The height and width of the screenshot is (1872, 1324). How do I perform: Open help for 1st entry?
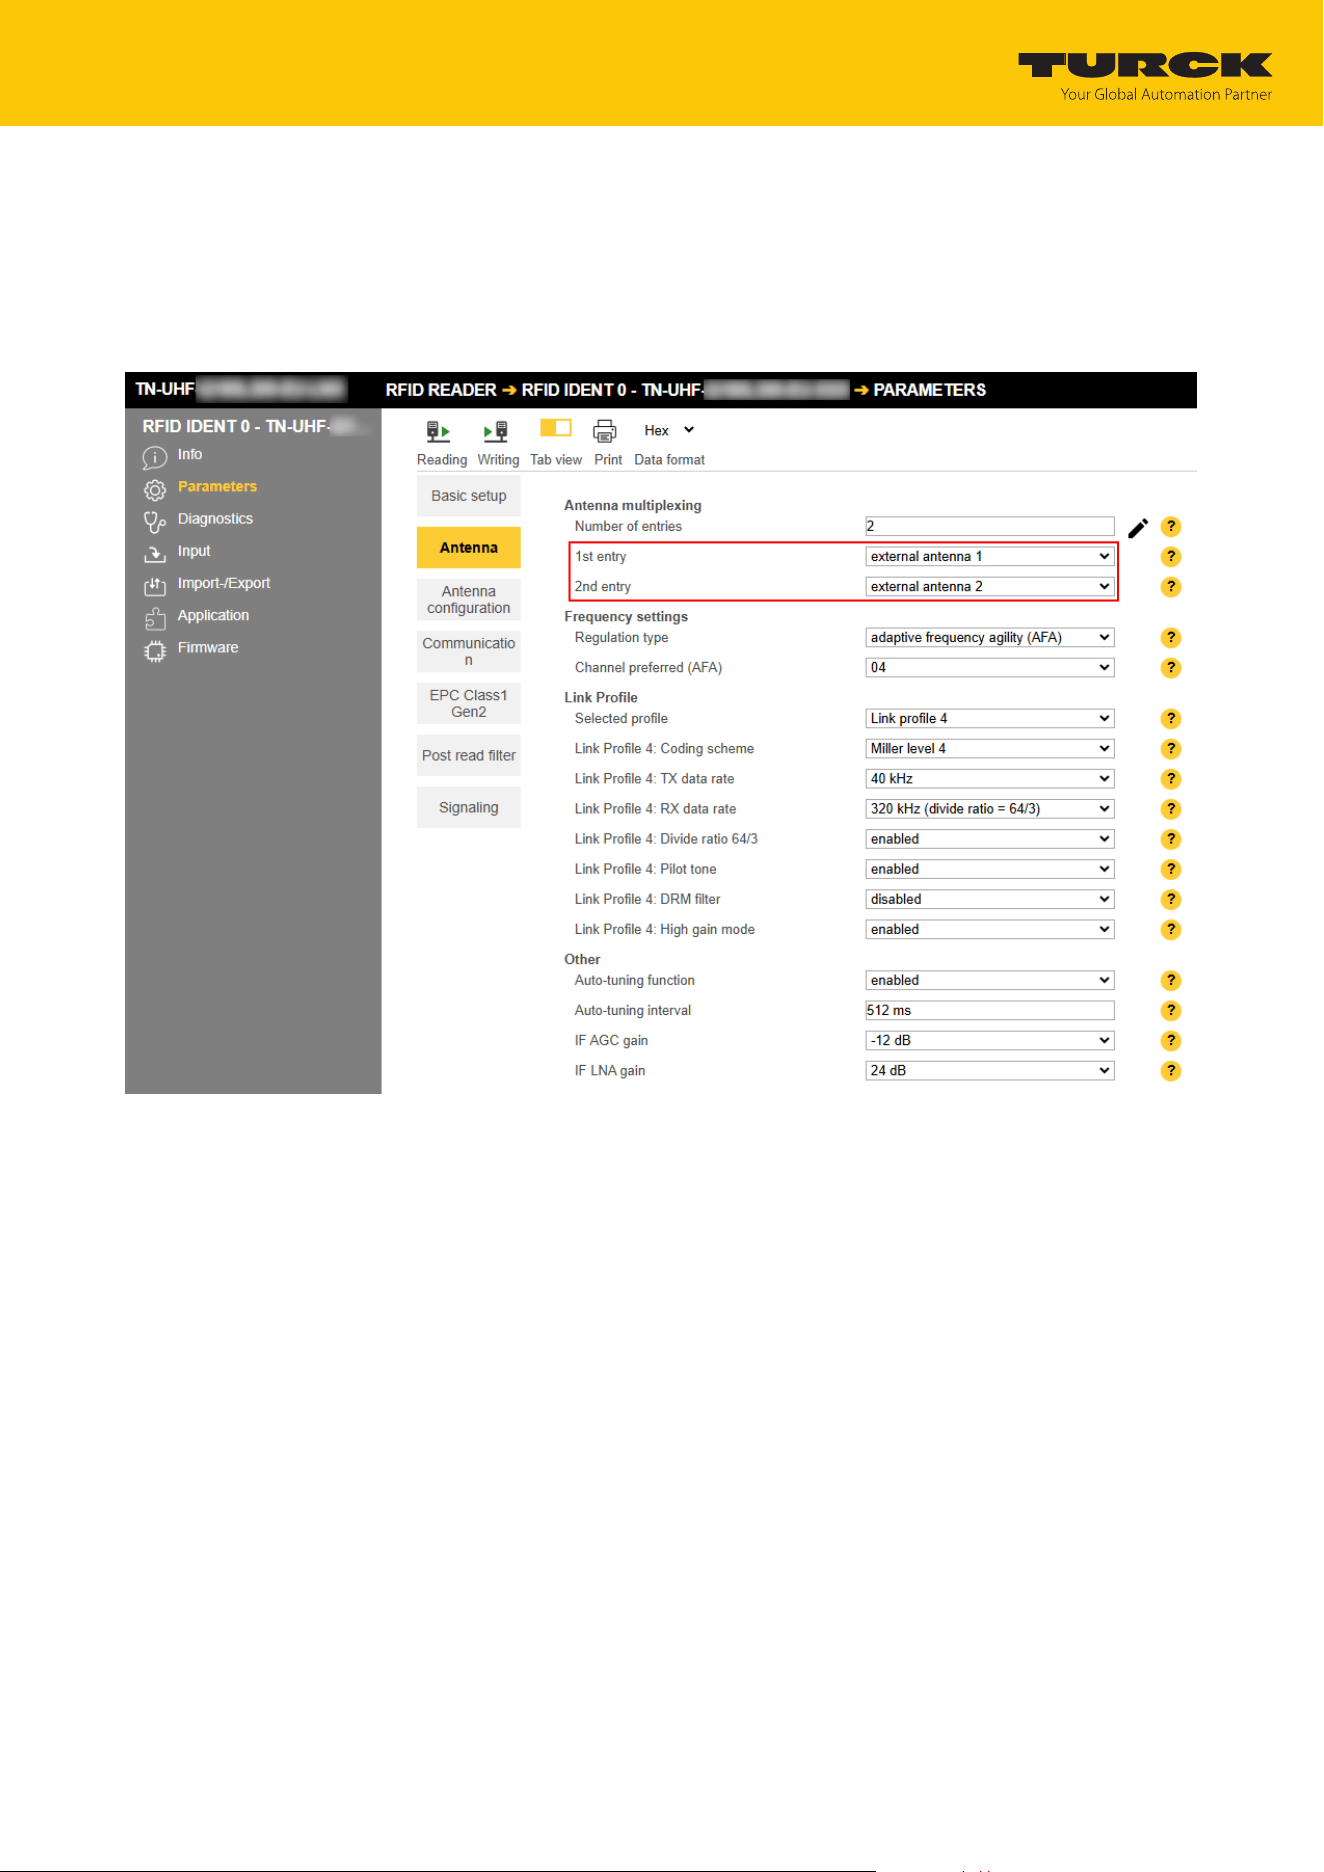pos(1171,557)
